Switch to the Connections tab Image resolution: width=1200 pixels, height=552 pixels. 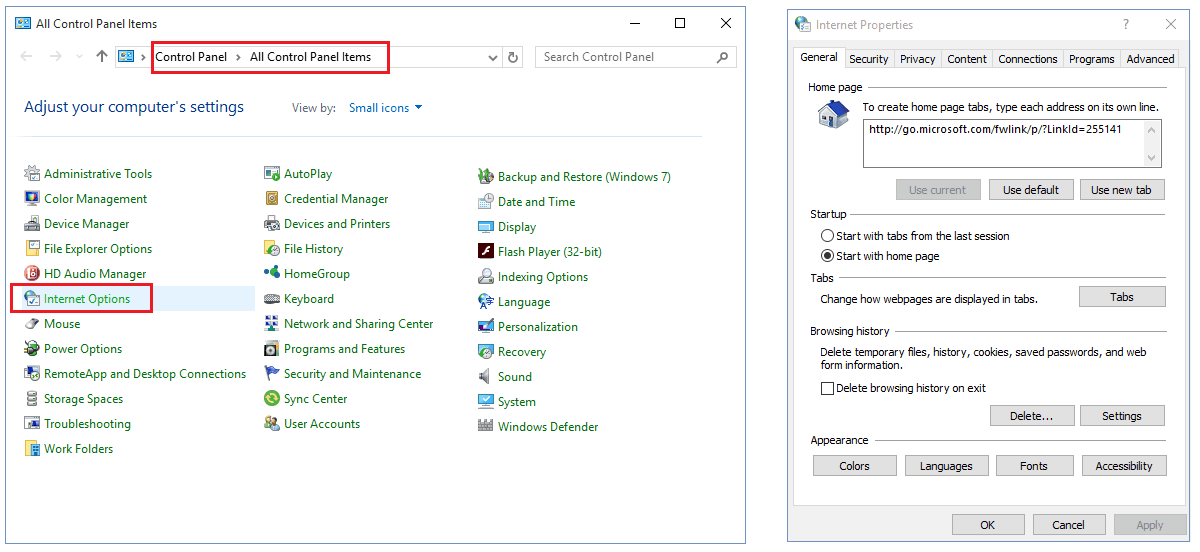pos(1028,59)
